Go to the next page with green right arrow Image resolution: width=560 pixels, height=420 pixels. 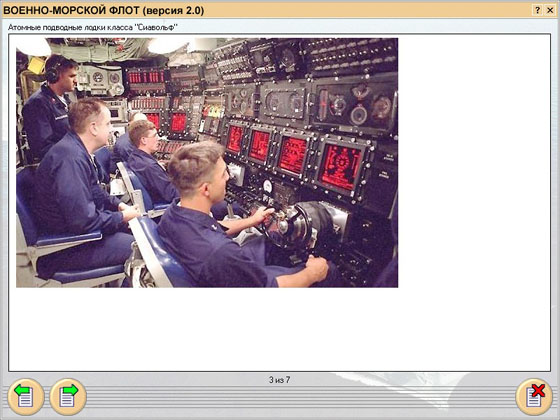click(x=68, y=397)
